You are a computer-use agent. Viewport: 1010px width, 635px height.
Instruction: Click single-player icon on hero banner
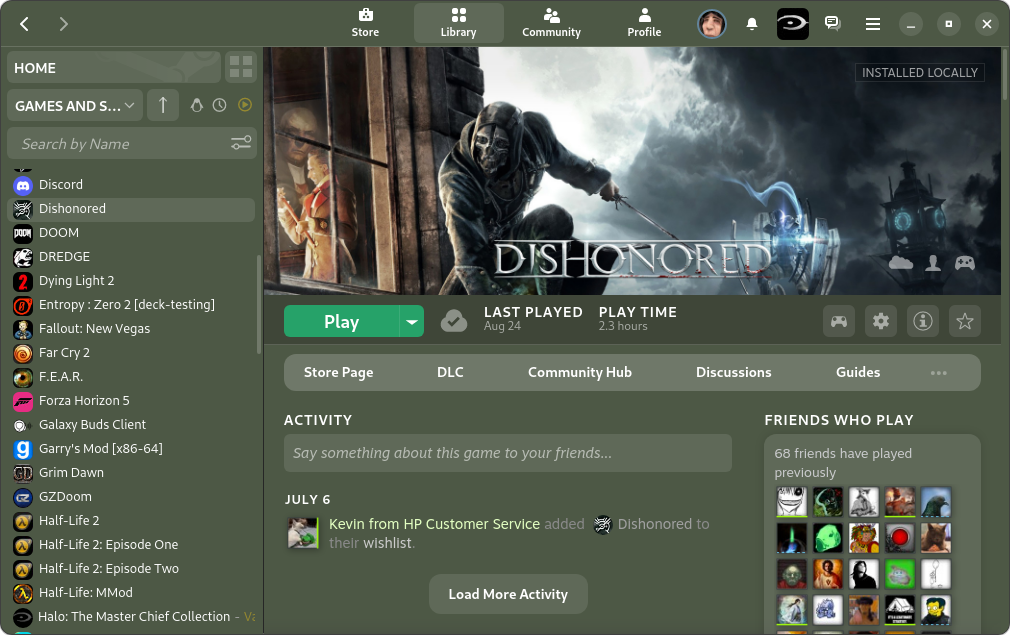(x=933, y=263)
